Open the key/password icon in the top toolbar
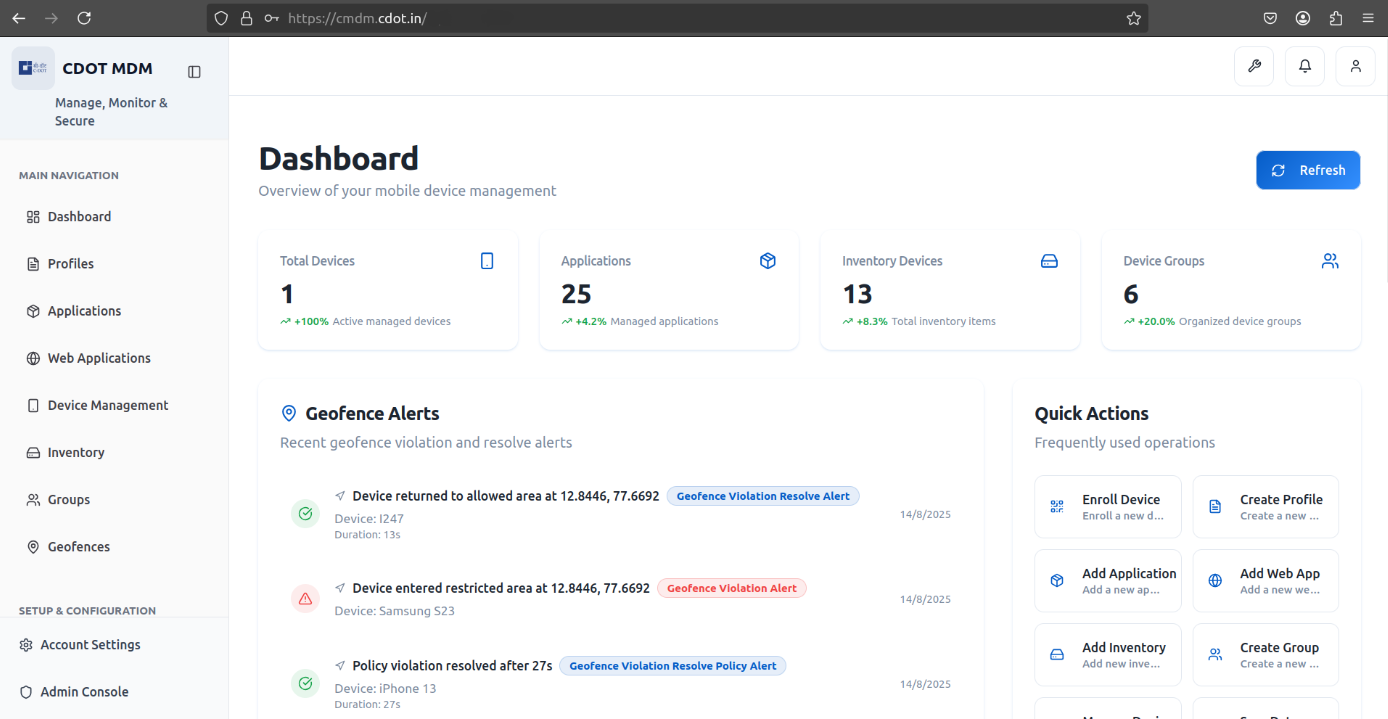 [1253, 65]
